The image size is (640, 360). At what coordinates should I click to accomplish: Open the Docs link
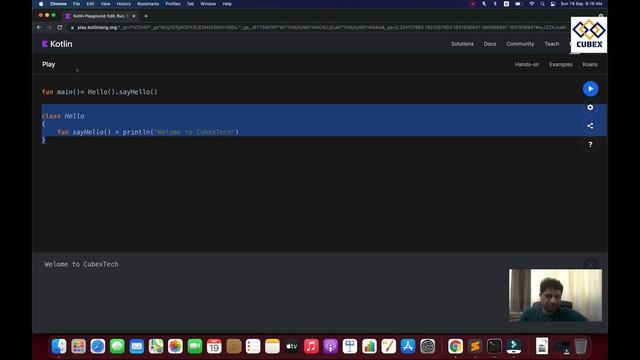pos(490,44)
